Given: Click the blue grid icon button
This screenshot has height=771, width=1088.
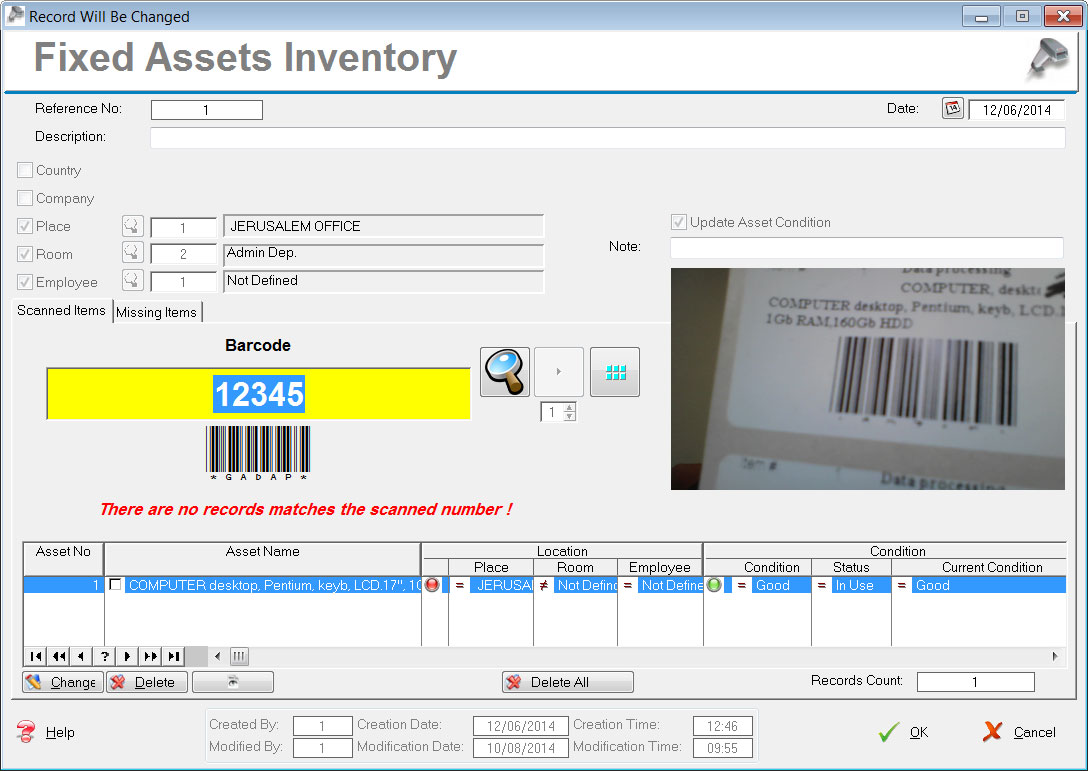Looking at the screenshot, I should (x=615, y=372).
